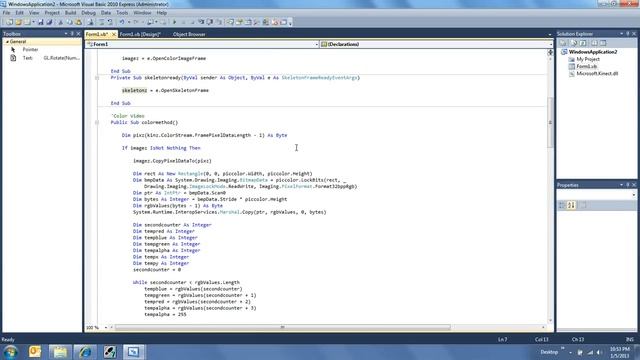
Task: Open Internet Explorer from taskbar
Action: pyautogui.click(x=85, y=352)
